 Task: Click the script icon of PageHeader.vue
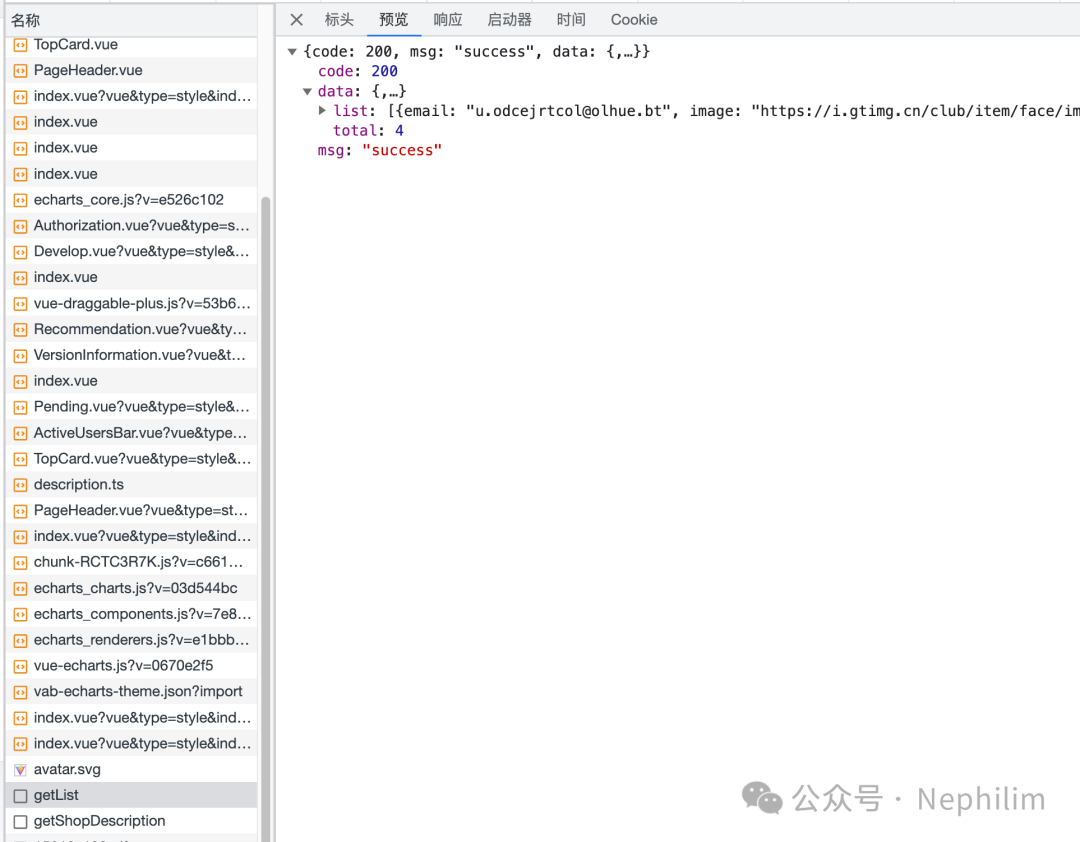click(x=21, y=71)
